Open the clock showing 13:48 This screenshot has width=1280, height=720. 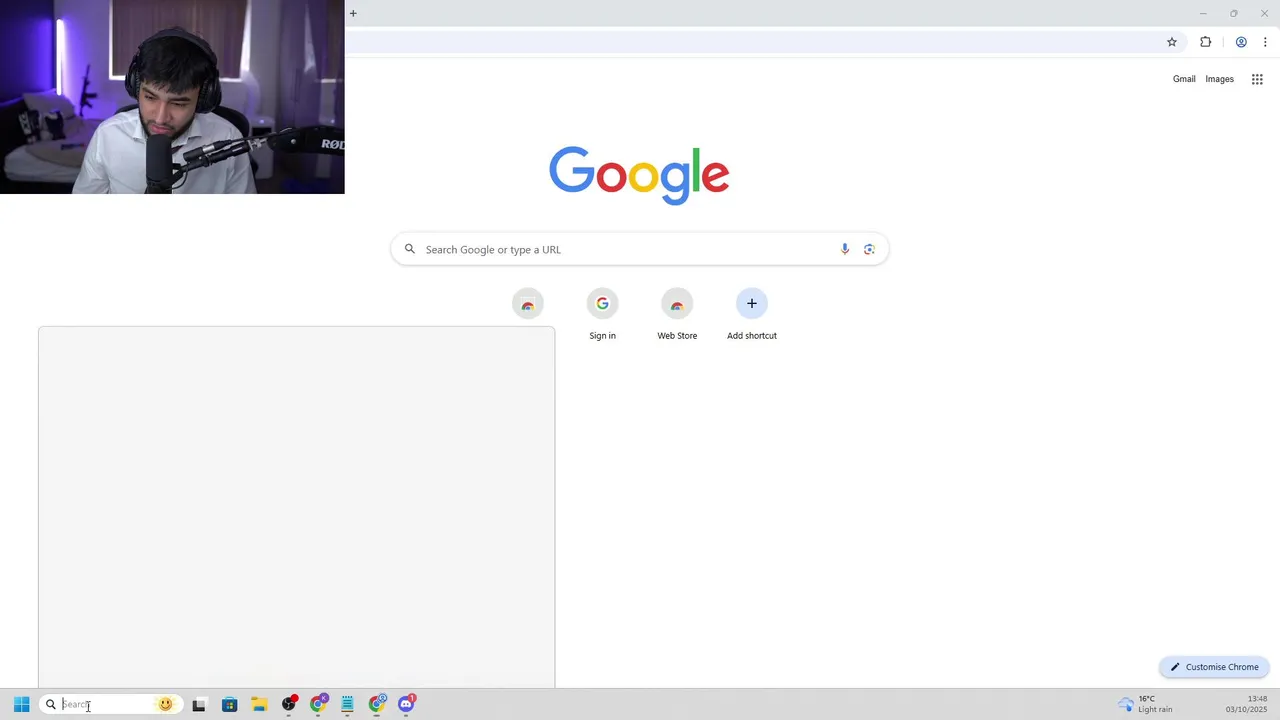(x=1246, y=704)
